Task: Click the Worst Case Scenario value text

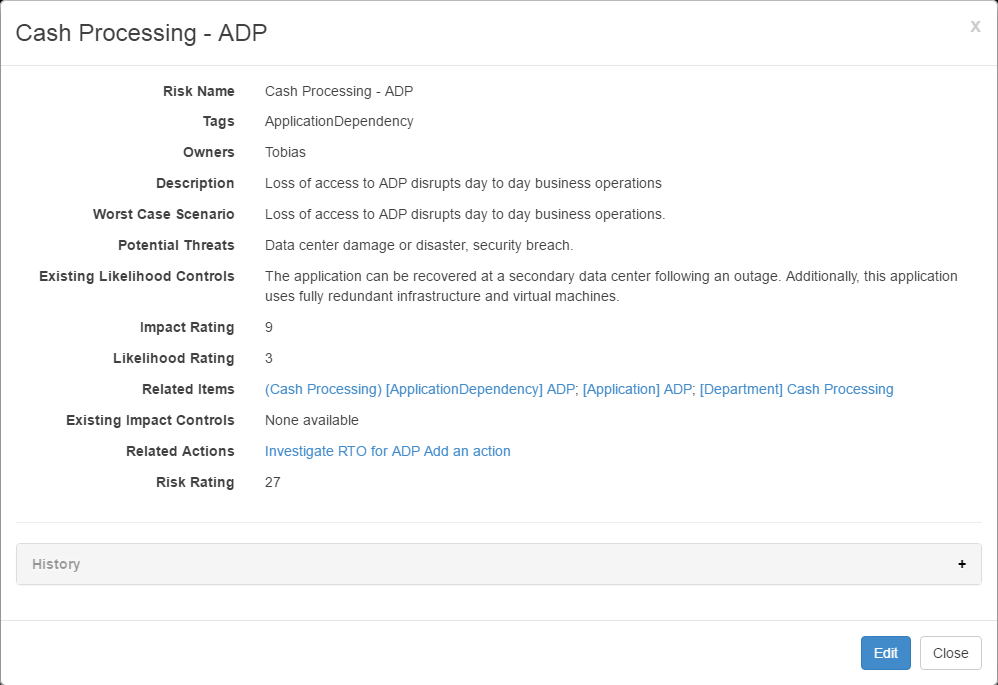Action: pos(465,215)
